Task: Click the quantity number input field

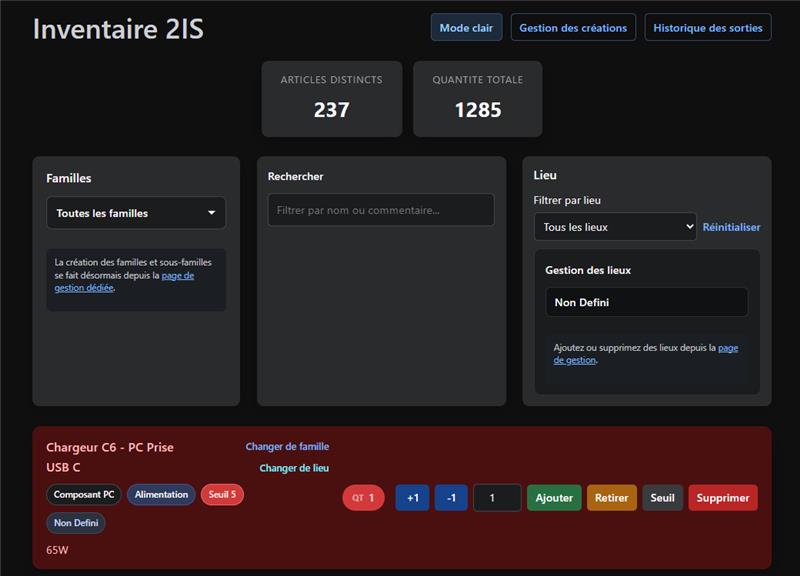Action: pos(496,498)
